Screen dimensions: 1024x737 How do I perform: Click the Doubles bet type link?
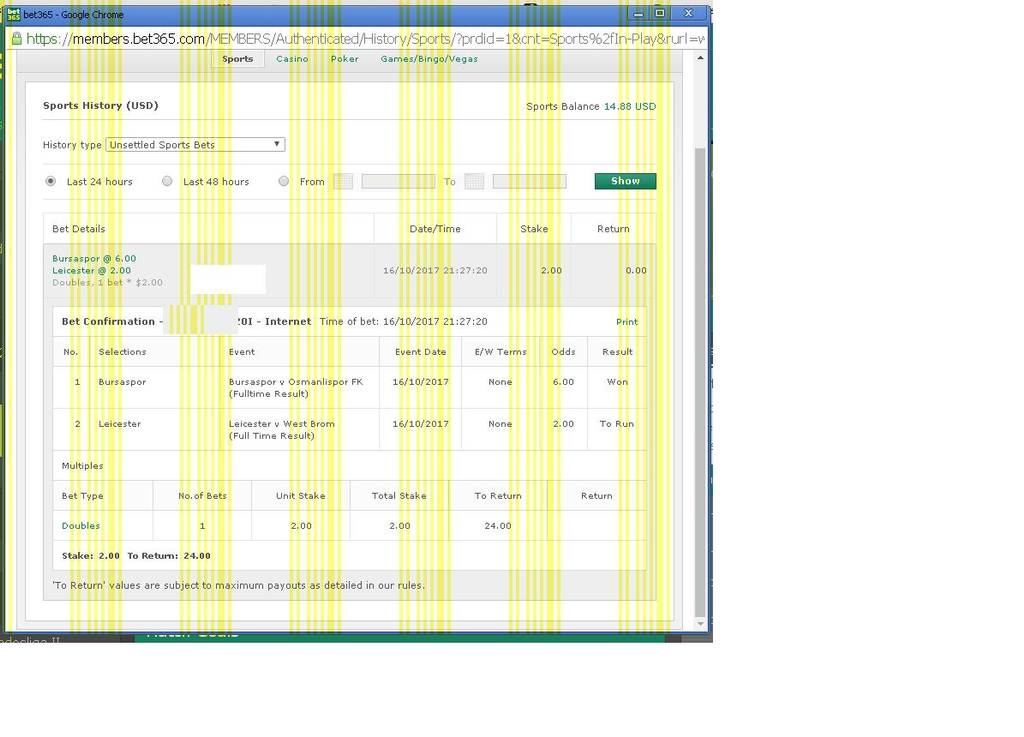pyautogui.click(x=81, y=525)
